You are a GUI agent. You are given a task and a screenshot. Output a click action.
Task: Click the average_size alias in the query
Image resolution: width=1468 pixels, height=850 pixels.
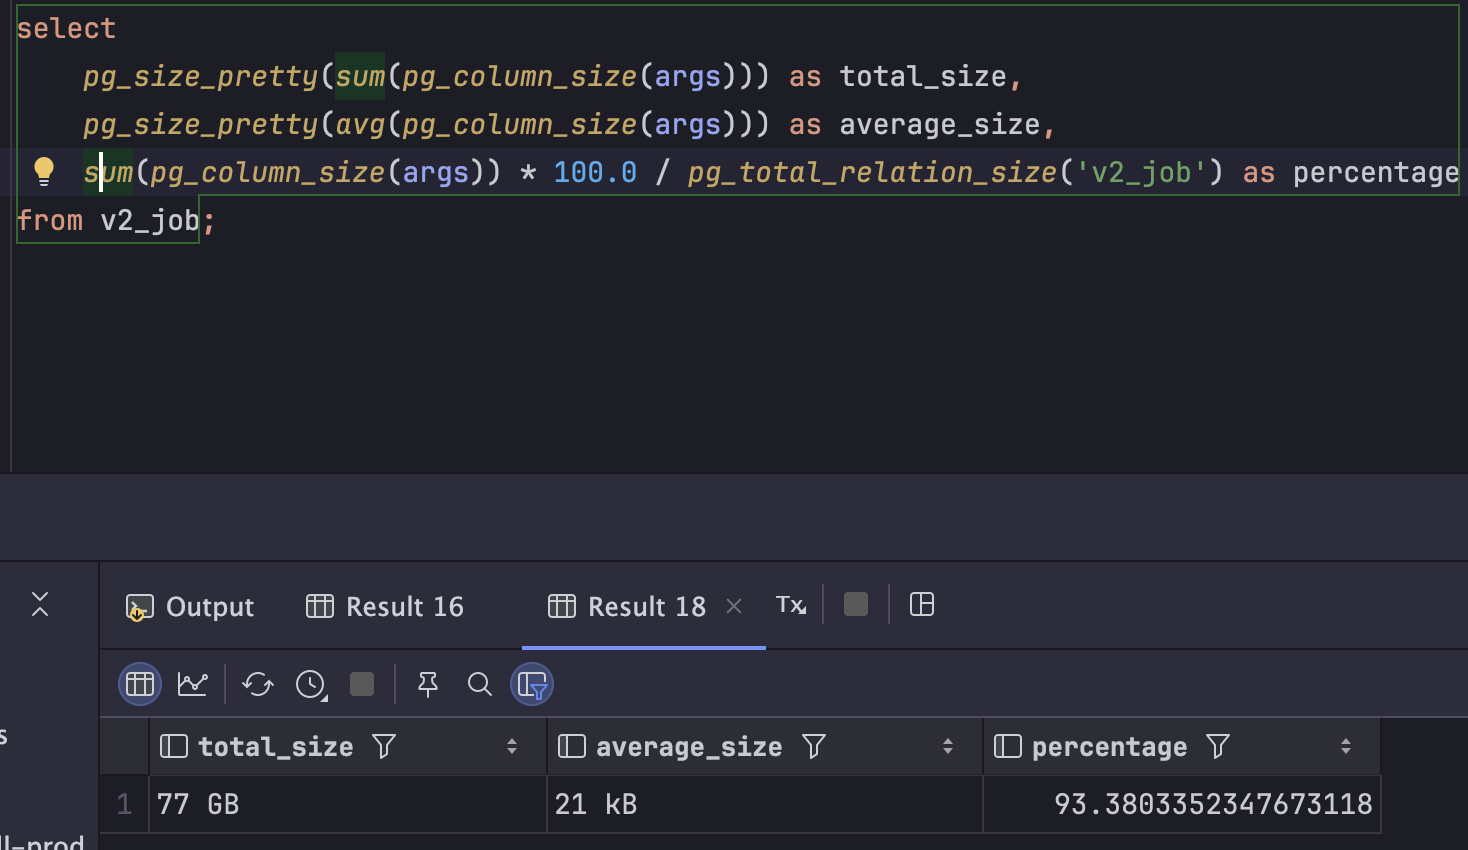point(940,124)
